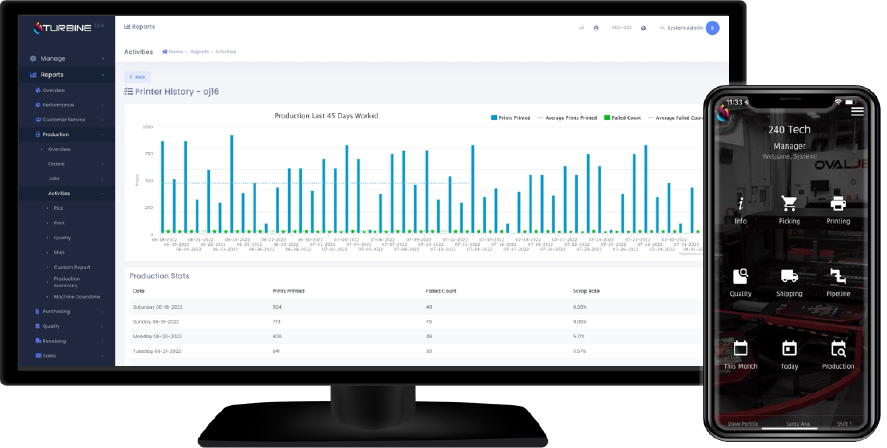Viewport: 887px width, 448px height.
Task: Open the phone hamburger menu
Action: click(x=857, y=112)
